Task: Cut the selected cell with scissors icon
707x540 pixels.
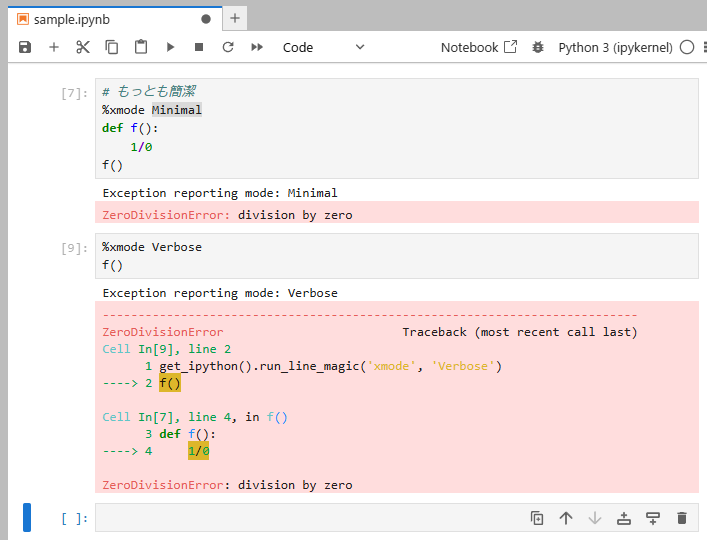Action: [83, 47]
